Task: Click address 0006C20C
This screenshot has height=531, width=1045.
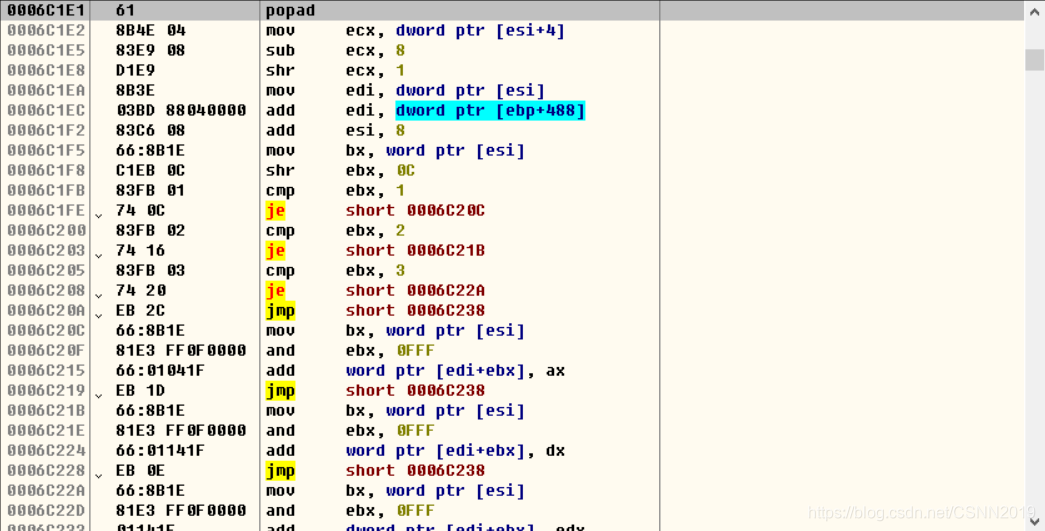Action: pos(47,330)
